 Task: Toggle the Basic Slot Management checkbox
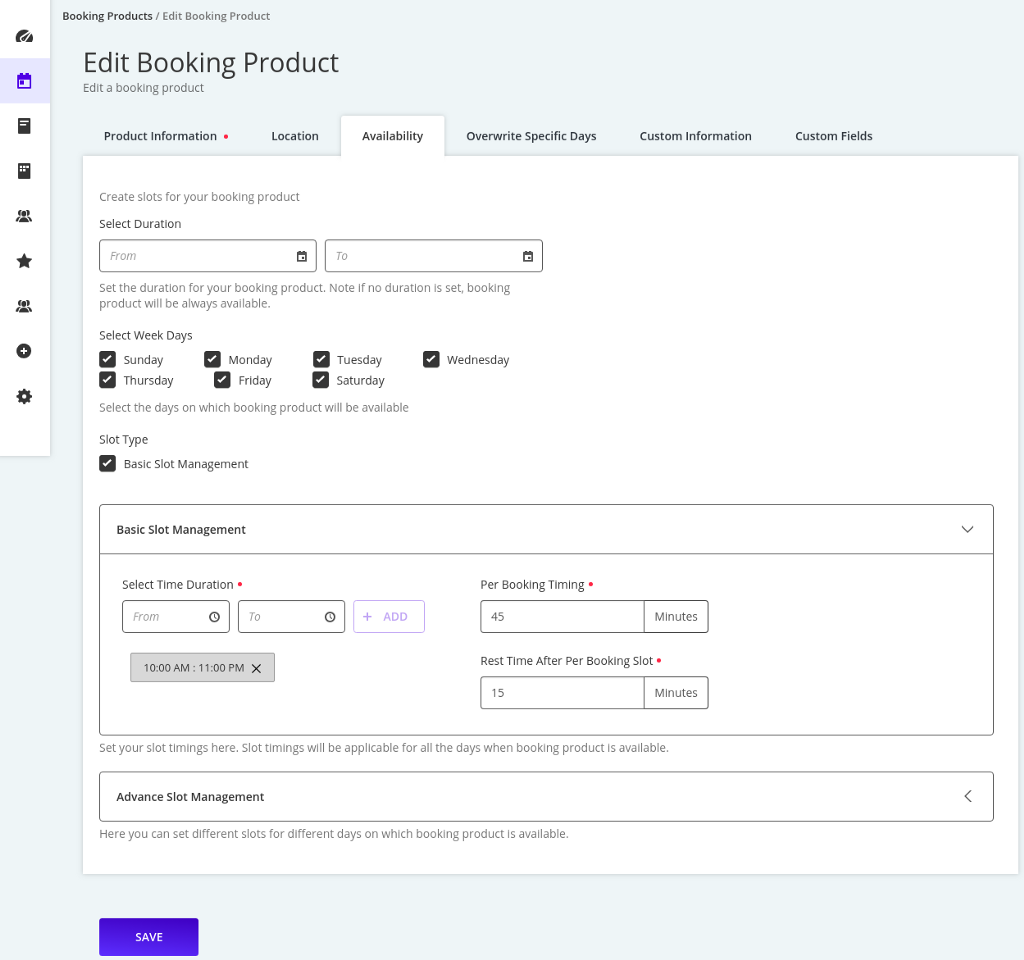point(108,463)
